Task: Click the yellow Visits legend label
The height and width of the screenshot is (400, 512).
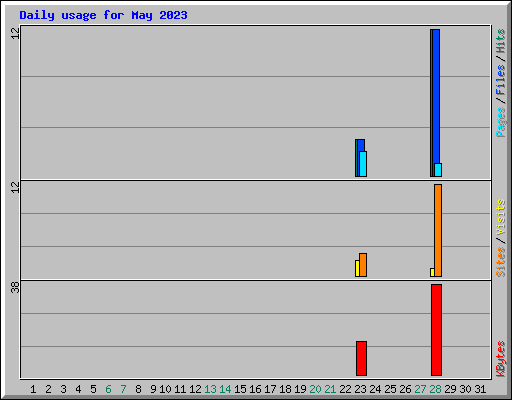Action: point(500,217)
